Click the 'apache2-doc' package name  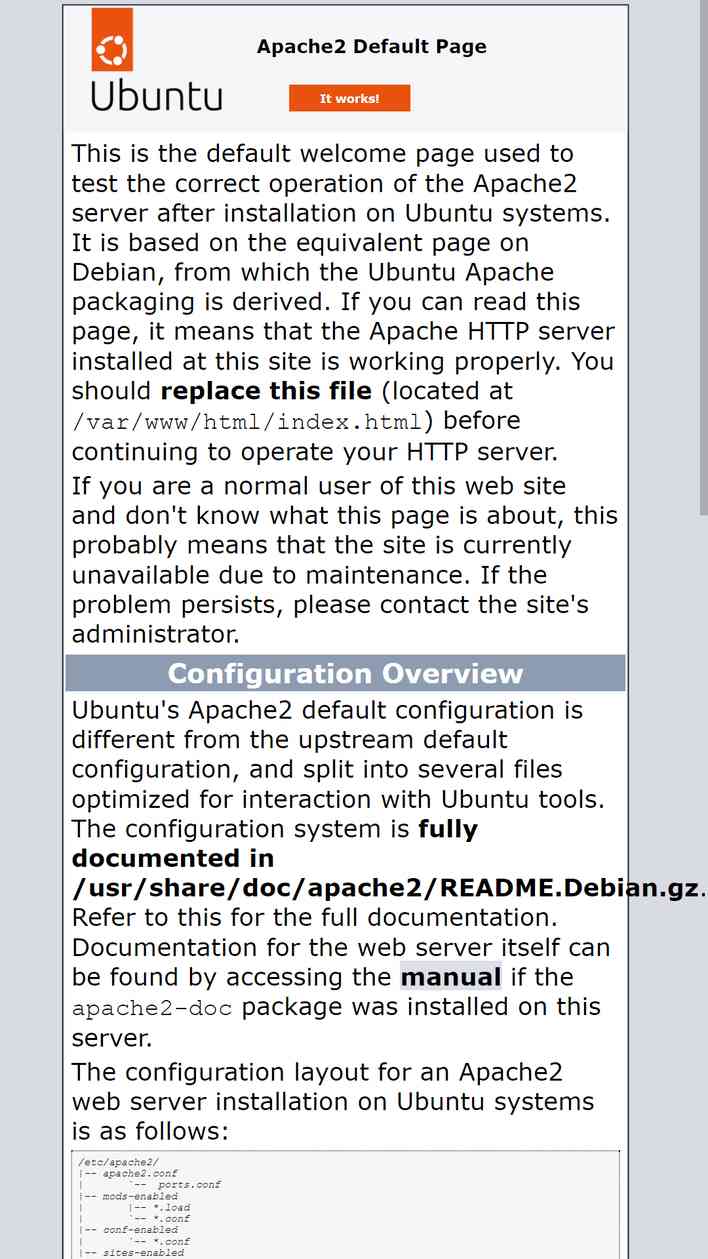pos(152,1008)
